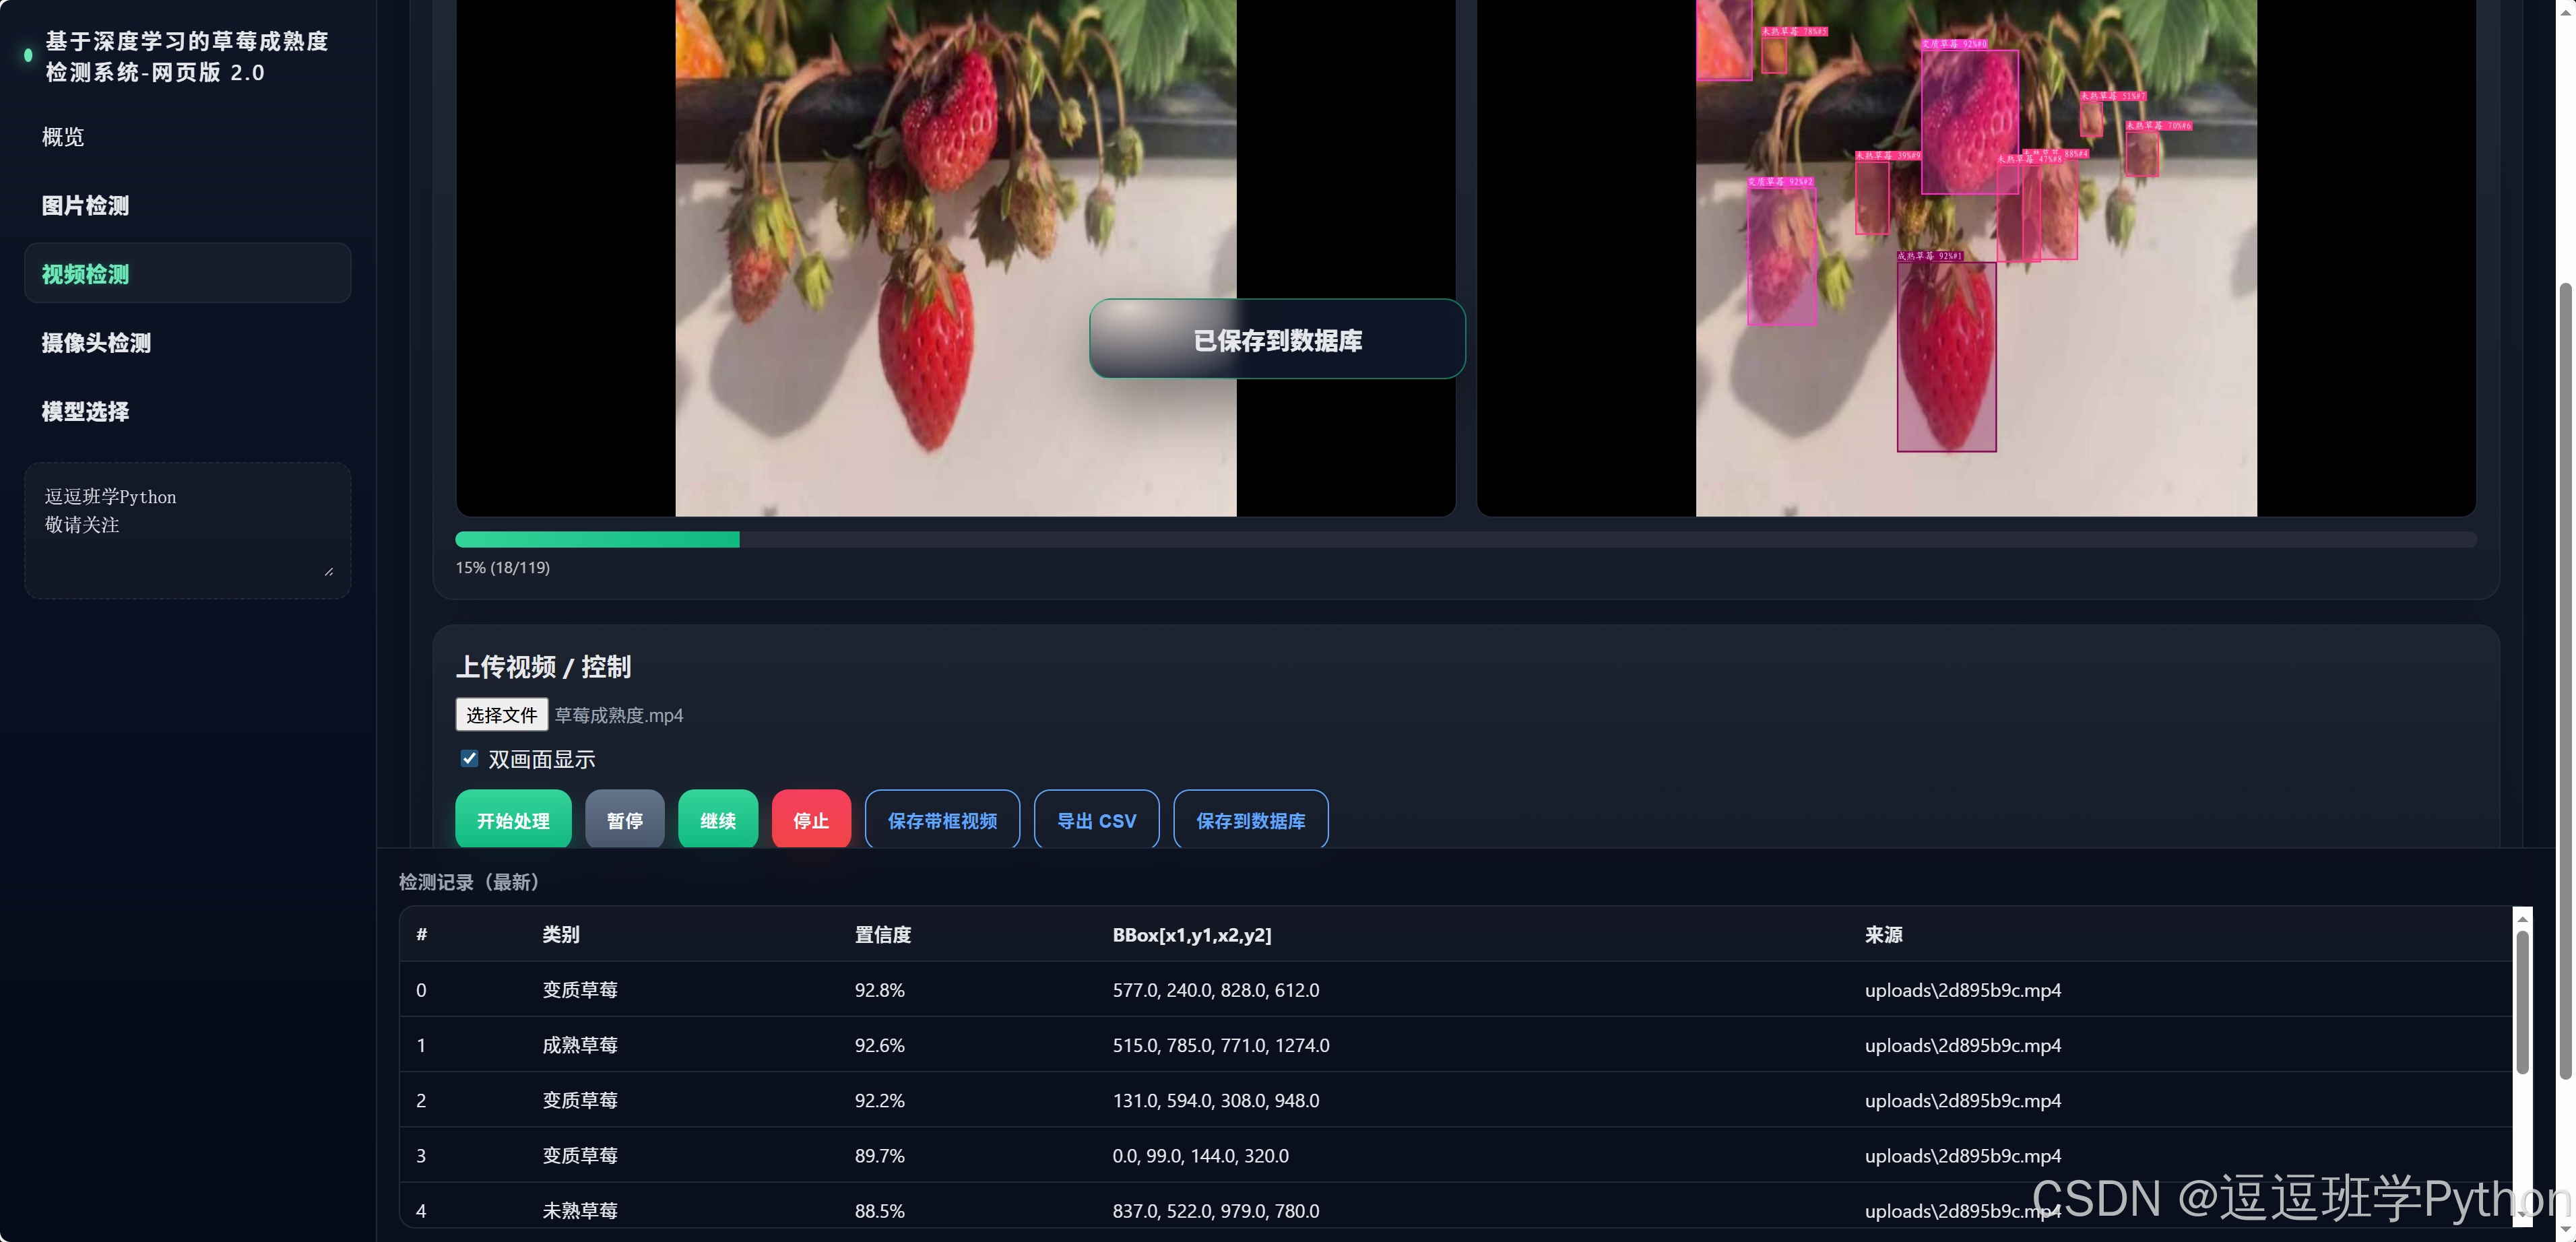Select row 0 变质草莓 record
Viewport: 2576px width, 1242px height.
[x=580, y=990]
